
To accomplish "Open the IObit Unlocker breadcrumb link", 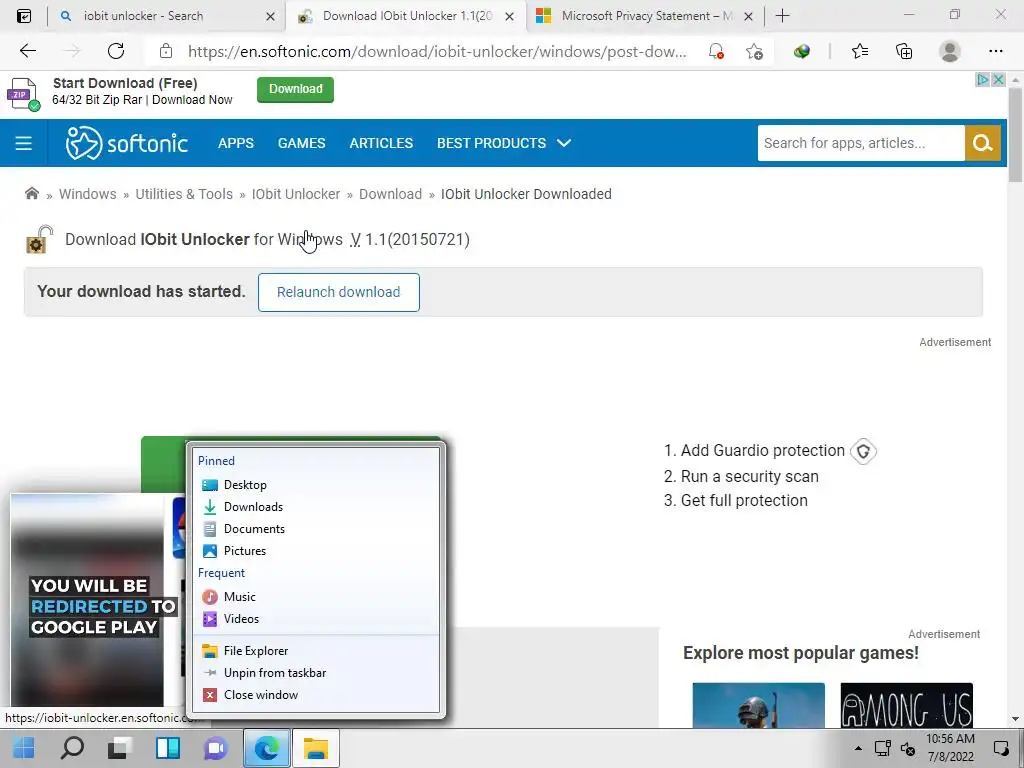I will pyautogui.click(x=296, y=194).
